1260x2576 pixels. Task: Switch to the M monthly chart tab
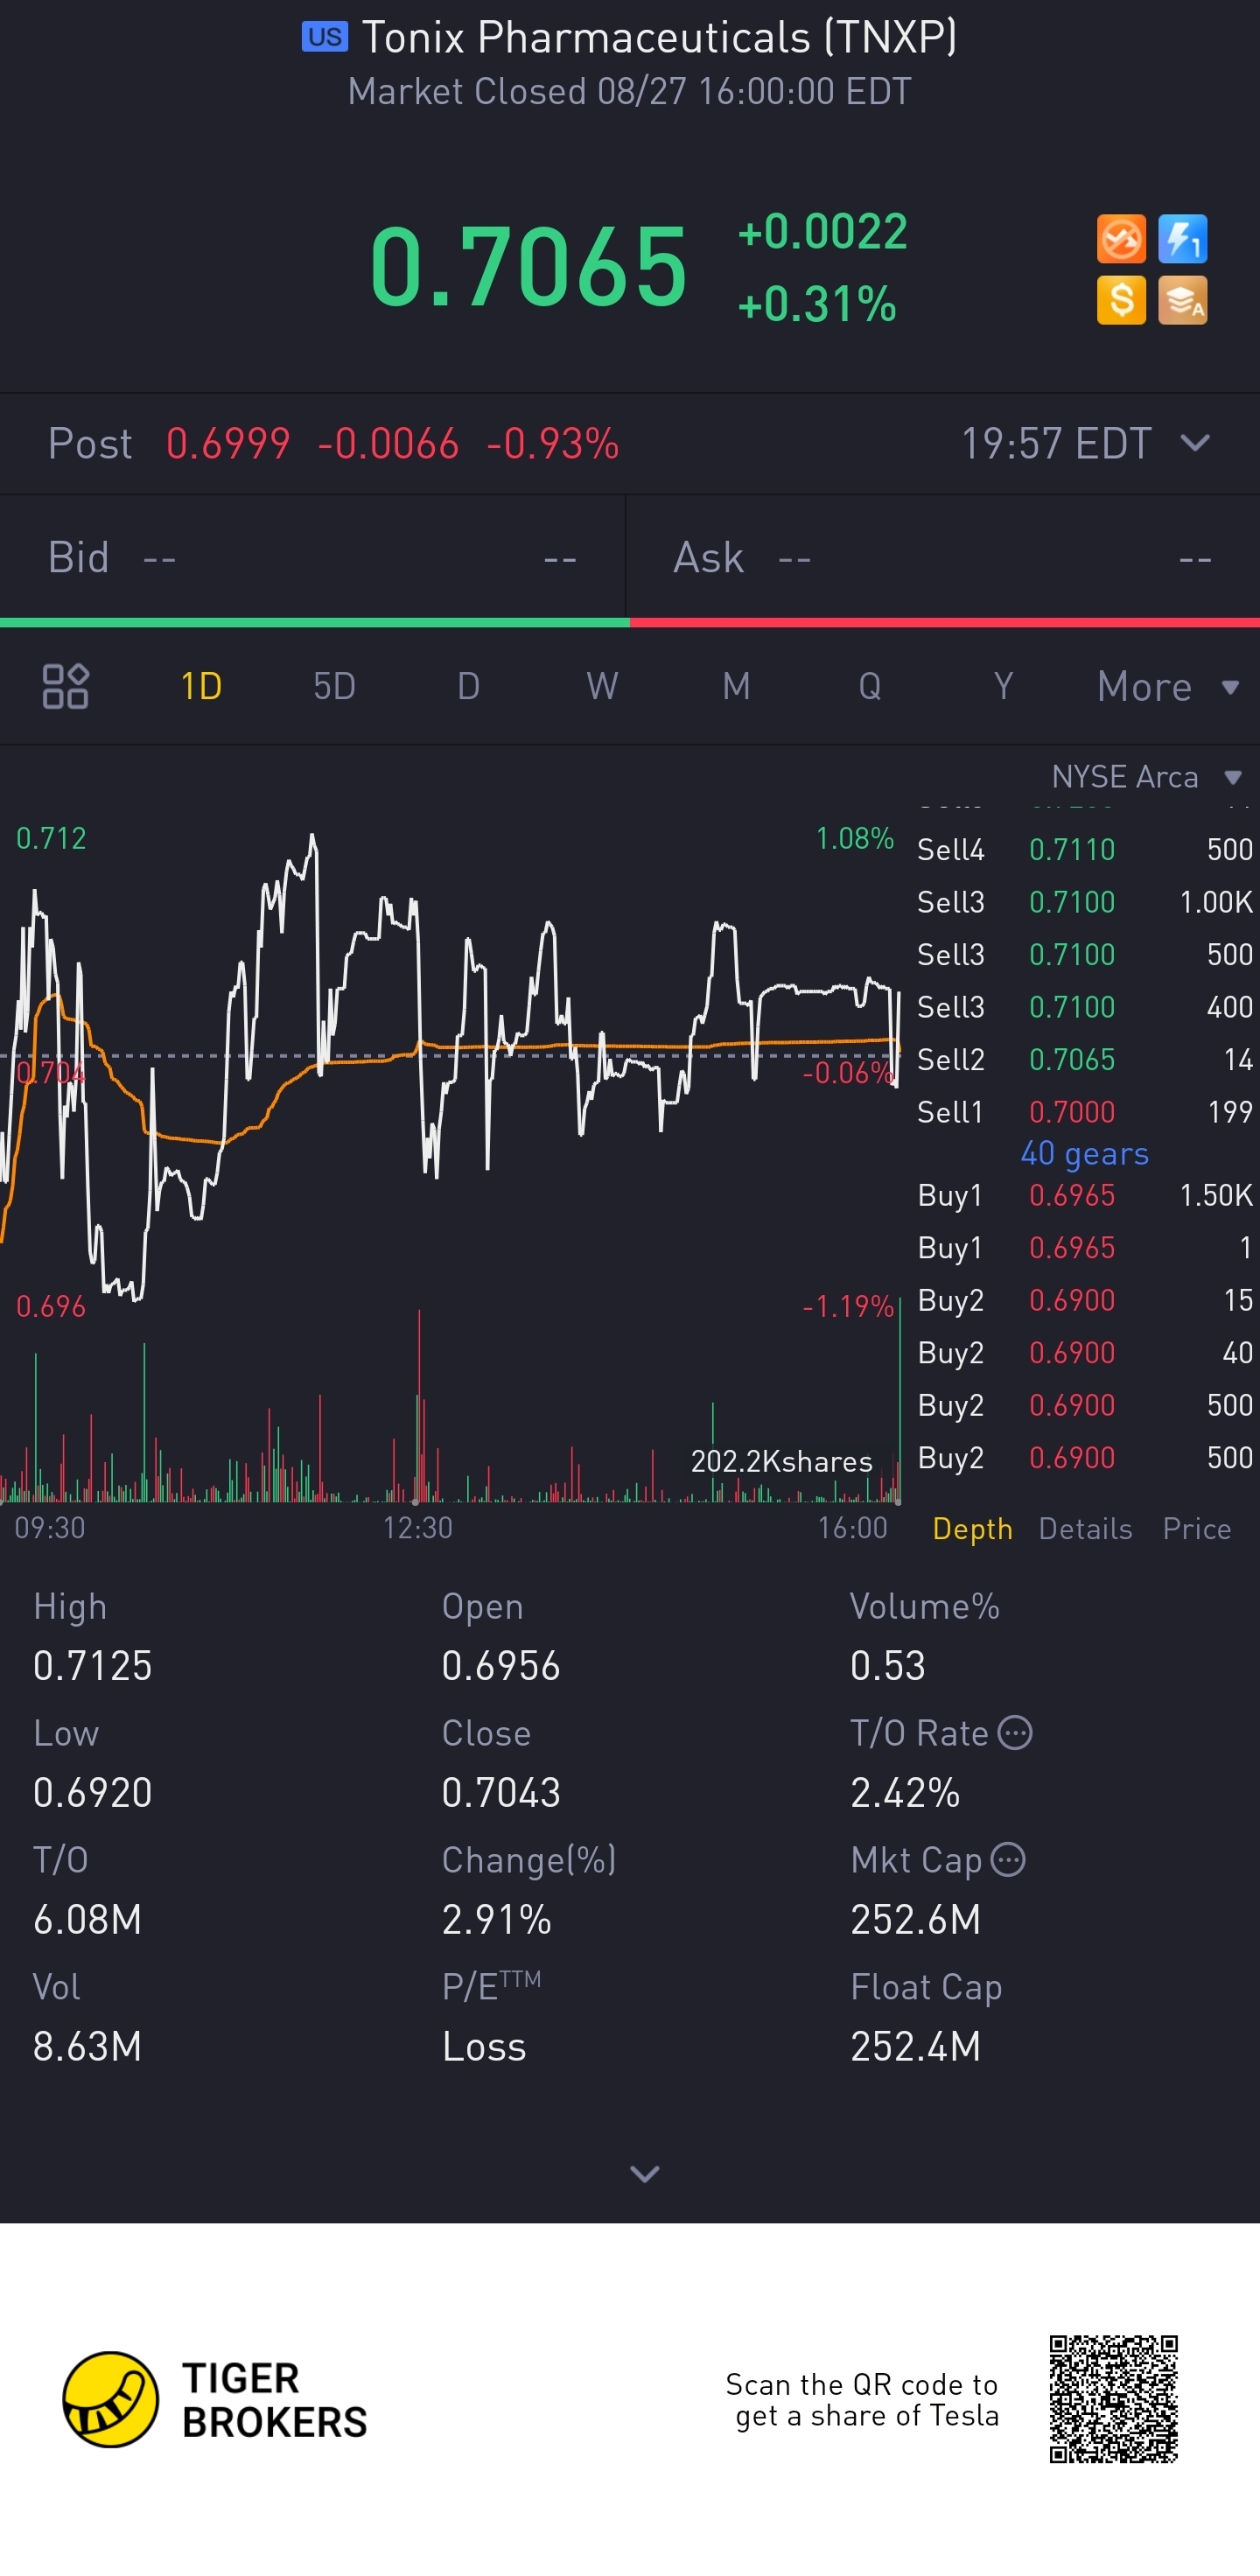click(736, 687)
